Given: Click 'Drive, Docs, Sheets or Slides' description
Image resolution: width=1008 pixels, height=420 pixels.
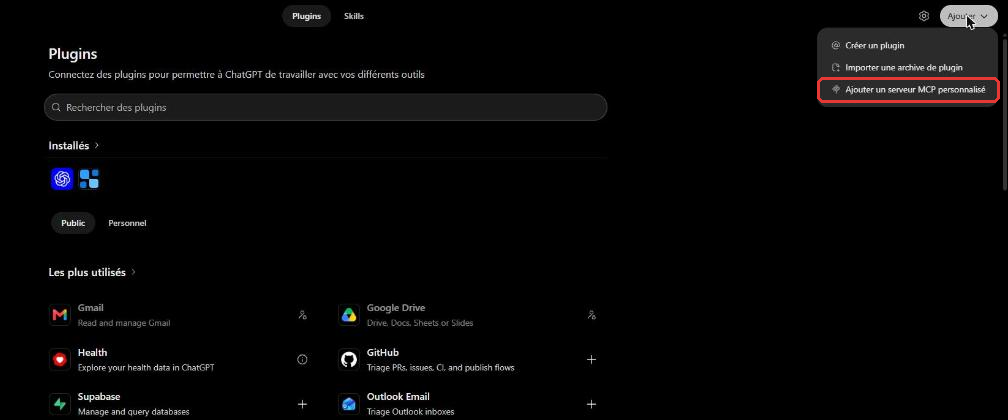Looking at the screenshot, I should 420,323.
